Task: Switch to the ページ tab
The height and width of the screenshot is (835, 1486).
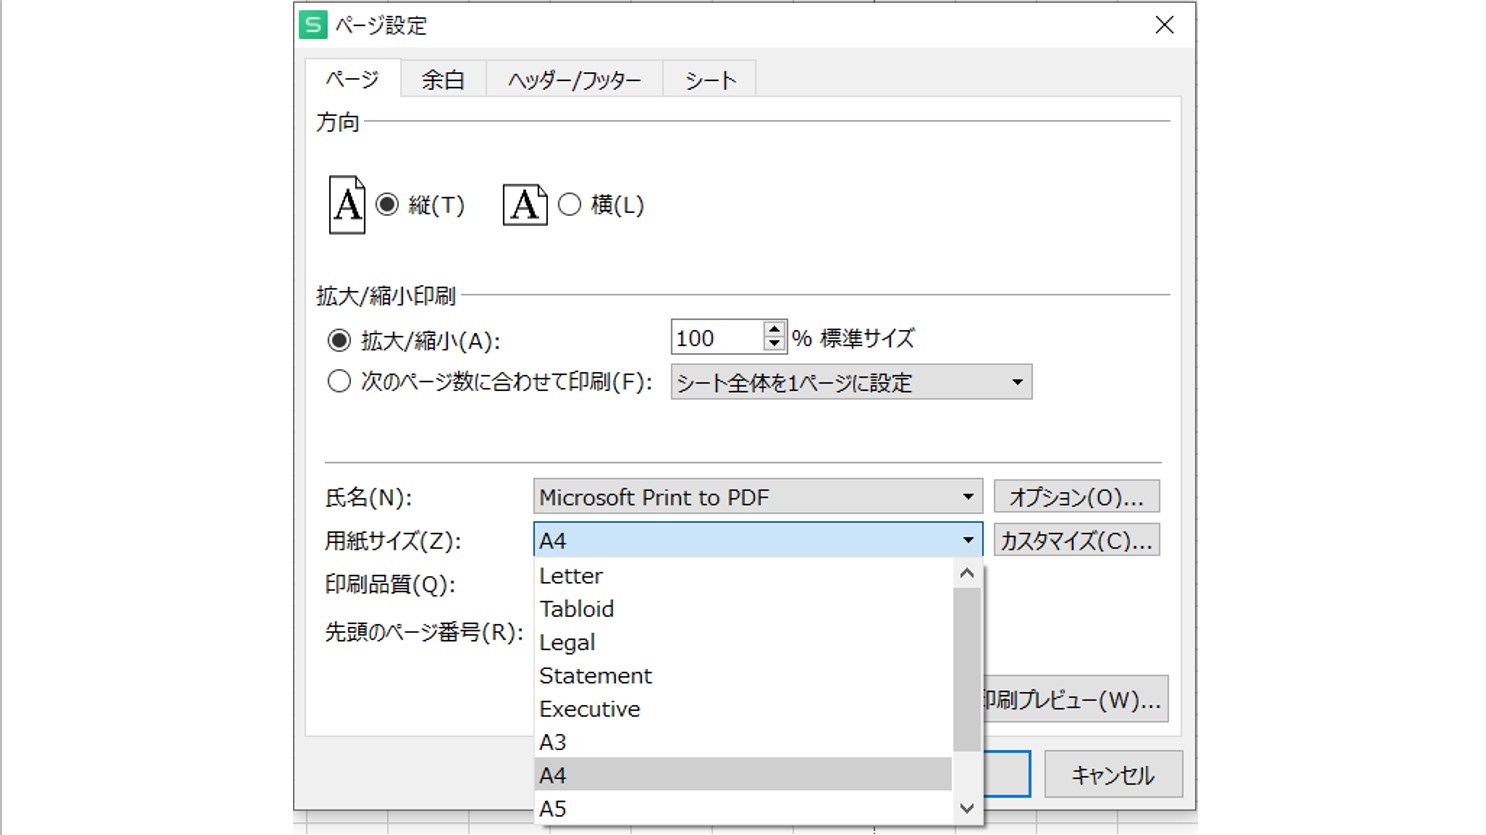Action: pos(353,79)
